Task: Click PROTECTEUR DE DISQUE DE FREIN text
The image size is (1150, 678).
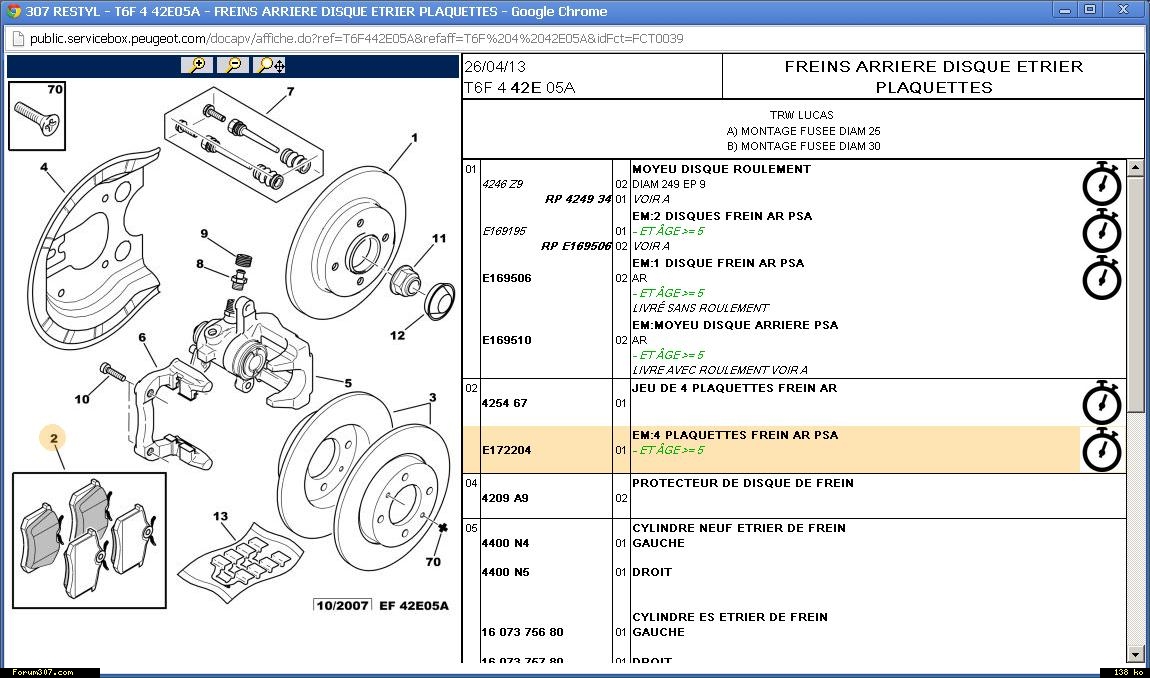Action: pyautogui.click(x=743, y=483)
